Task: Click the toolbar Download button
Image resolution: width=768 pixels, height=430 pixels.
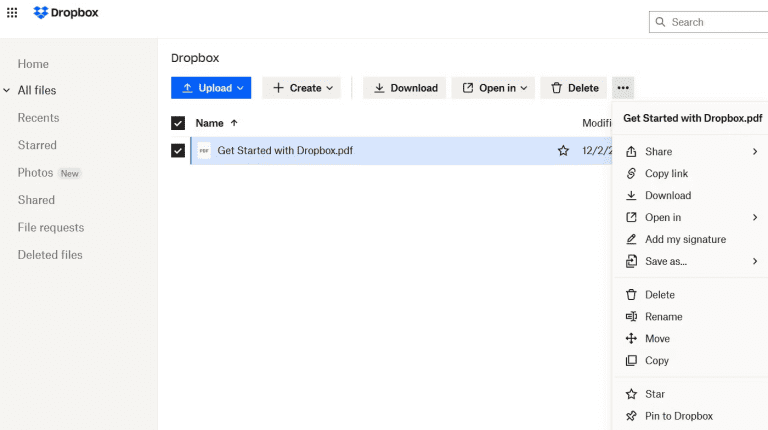Action: tap(405, 88)
